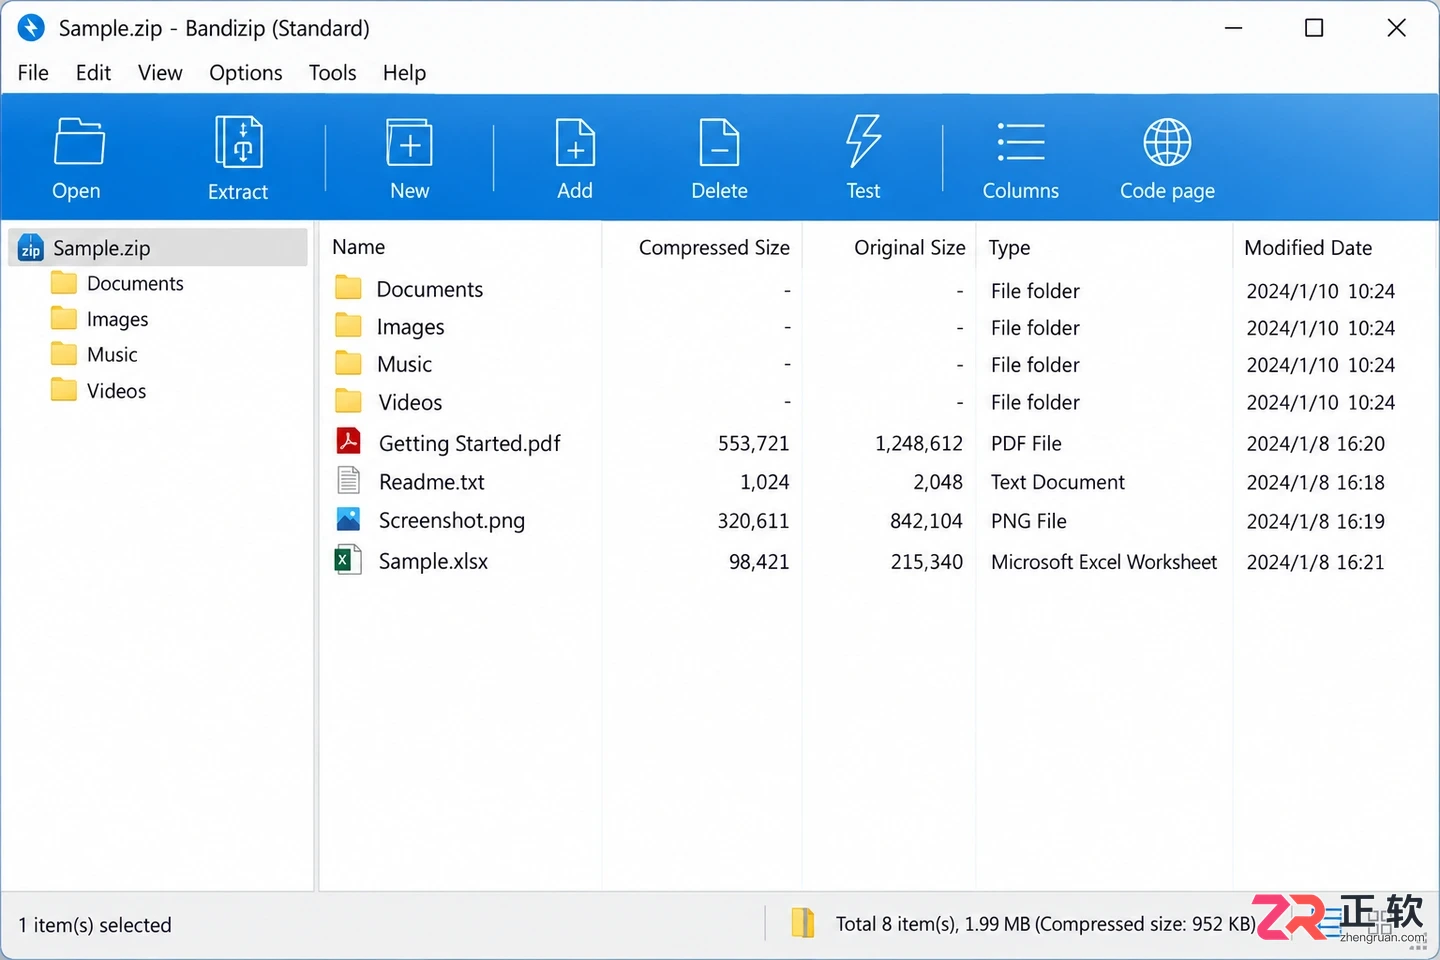Click the Excel icon of Sample.xlsx
1440x960 pixels.
pyautogui.click(x=347, y=560)
